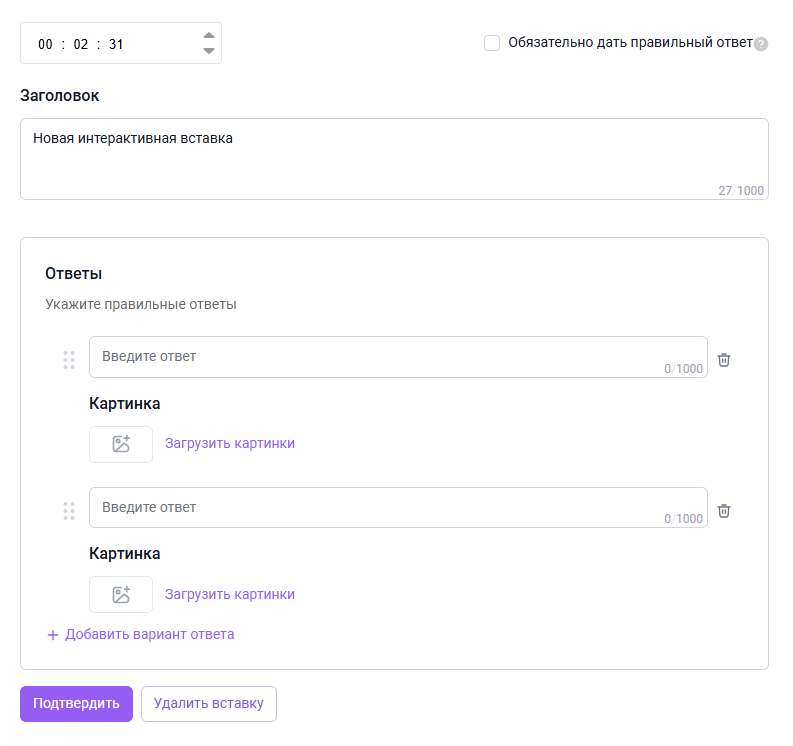The image size is (793, 746).
Task: Select the seconds value in time field
Action: pyautogui.click(x=116, y=44)
